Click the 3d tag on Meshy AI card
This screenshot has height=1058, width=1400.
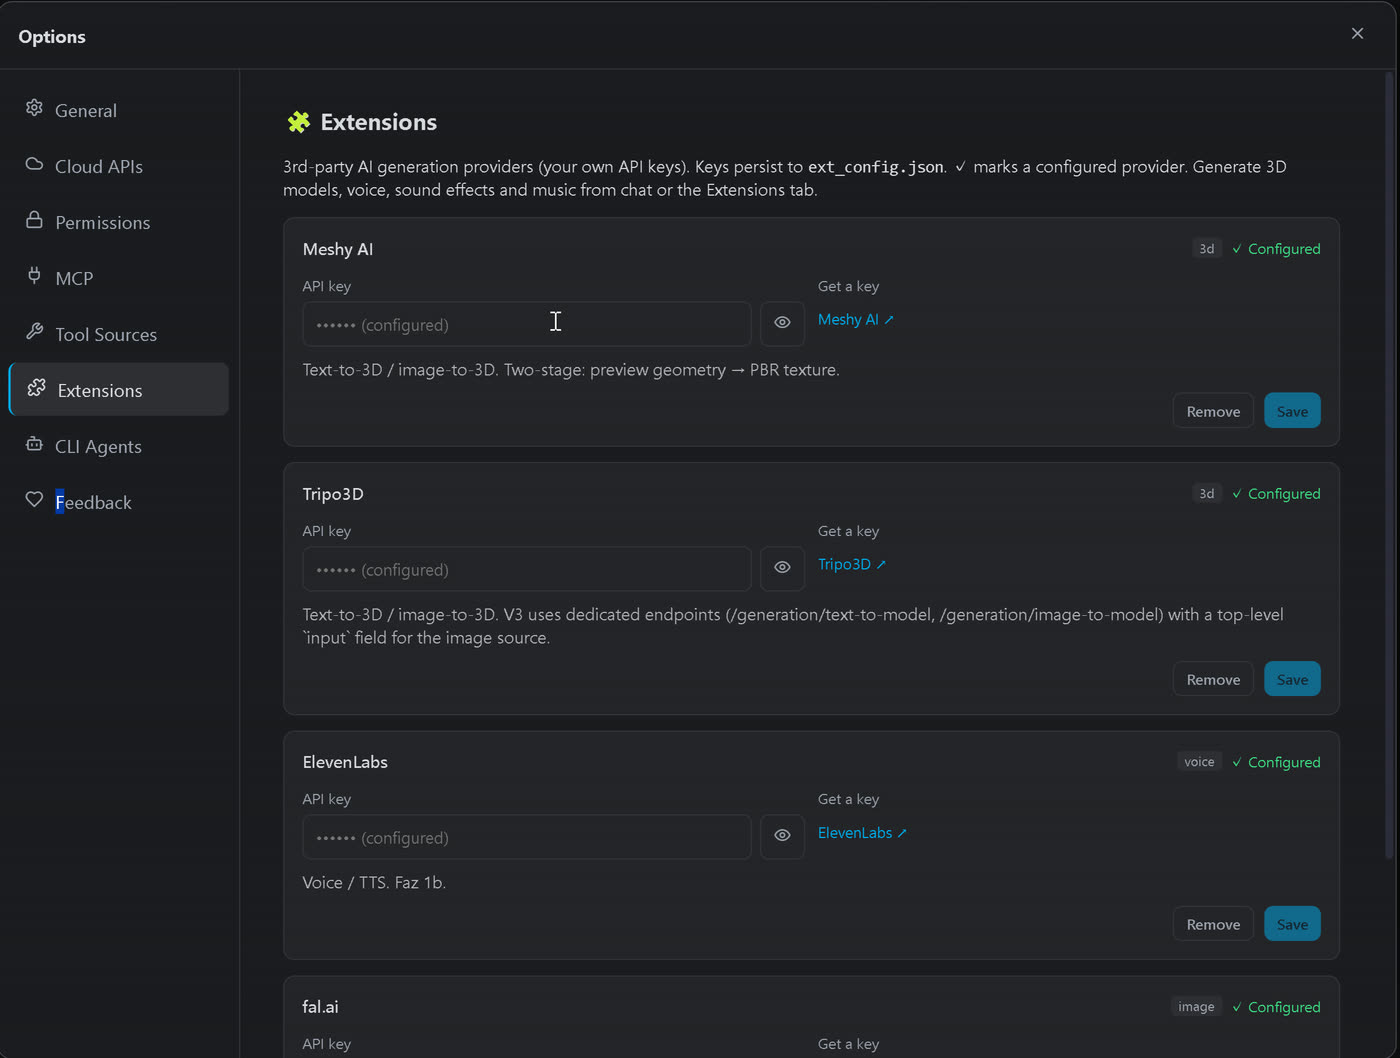[x=1207, y=248]
